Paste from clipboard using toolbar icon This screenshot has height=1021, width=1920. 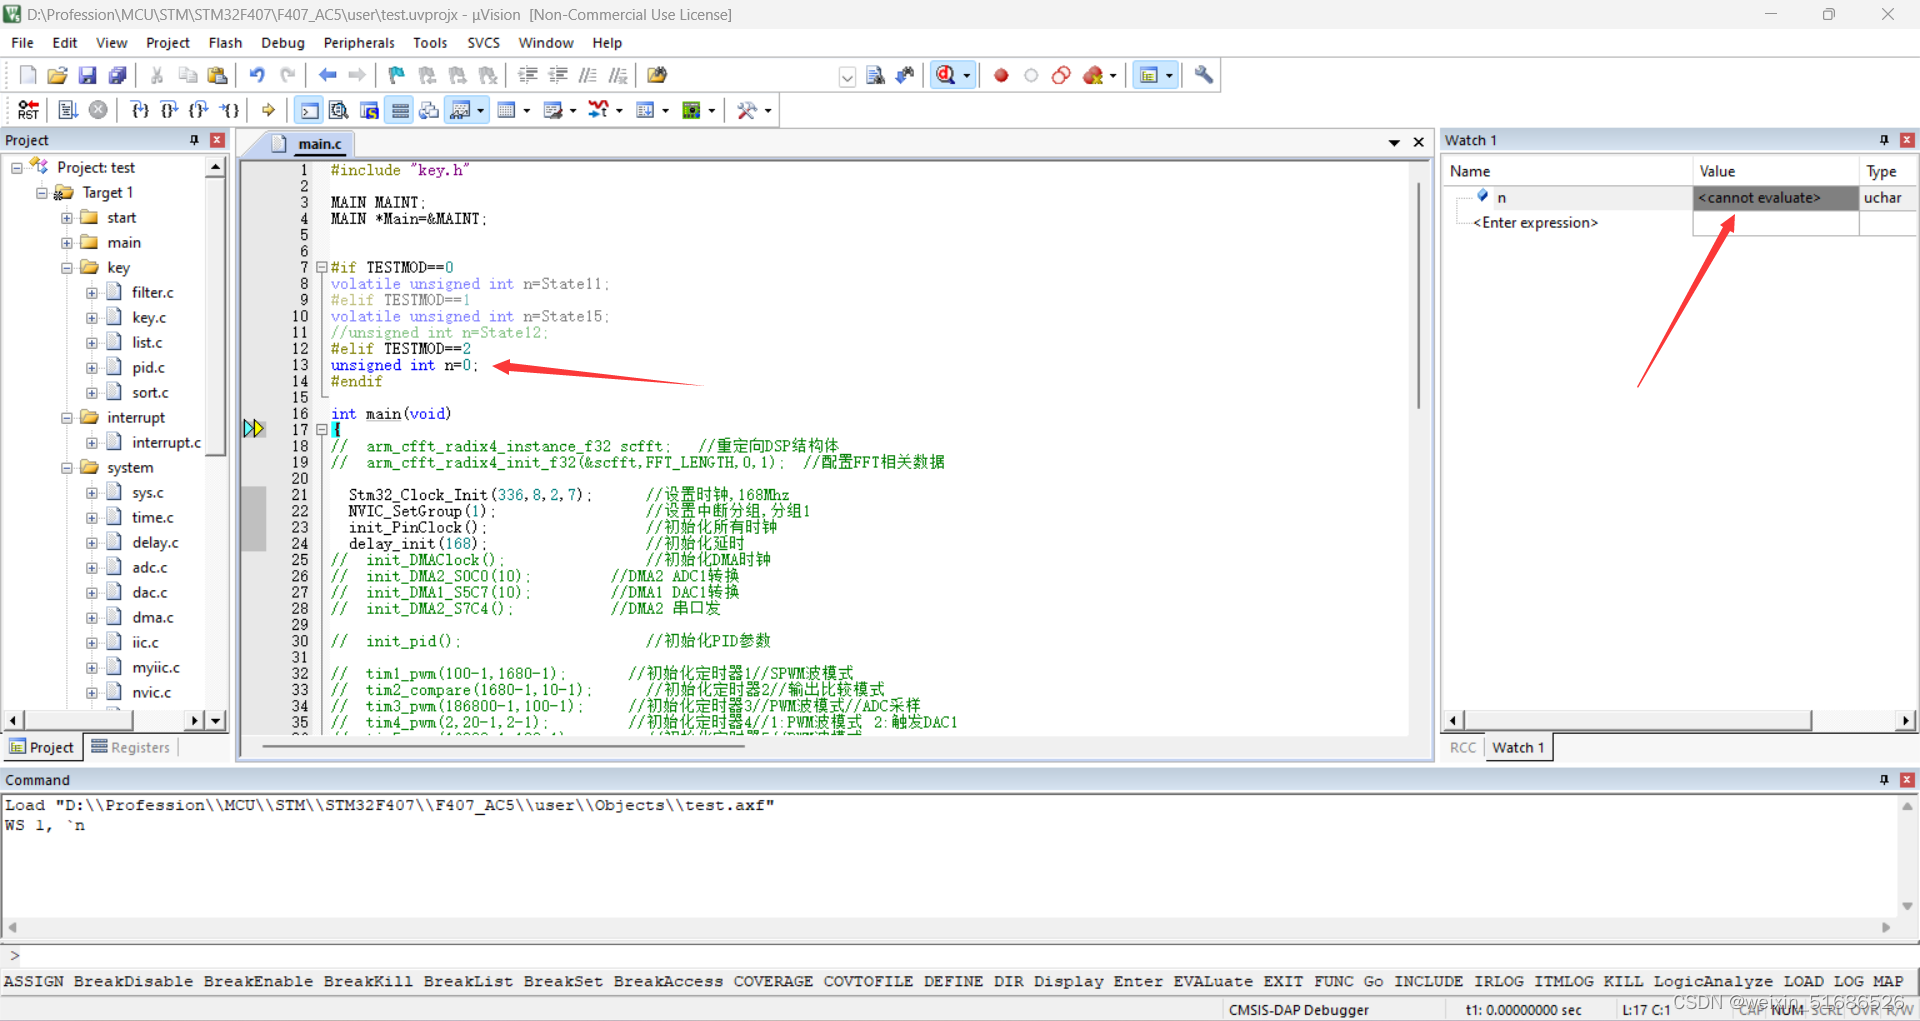pyautogui.click(x=217, y=75)
